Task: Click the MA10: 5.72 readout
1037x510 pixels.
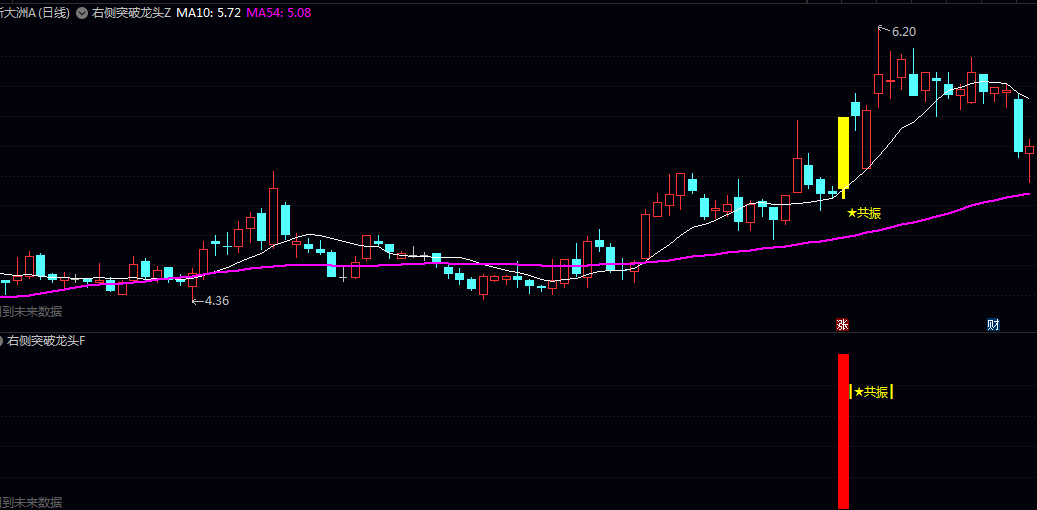Action: coord(208,13)
